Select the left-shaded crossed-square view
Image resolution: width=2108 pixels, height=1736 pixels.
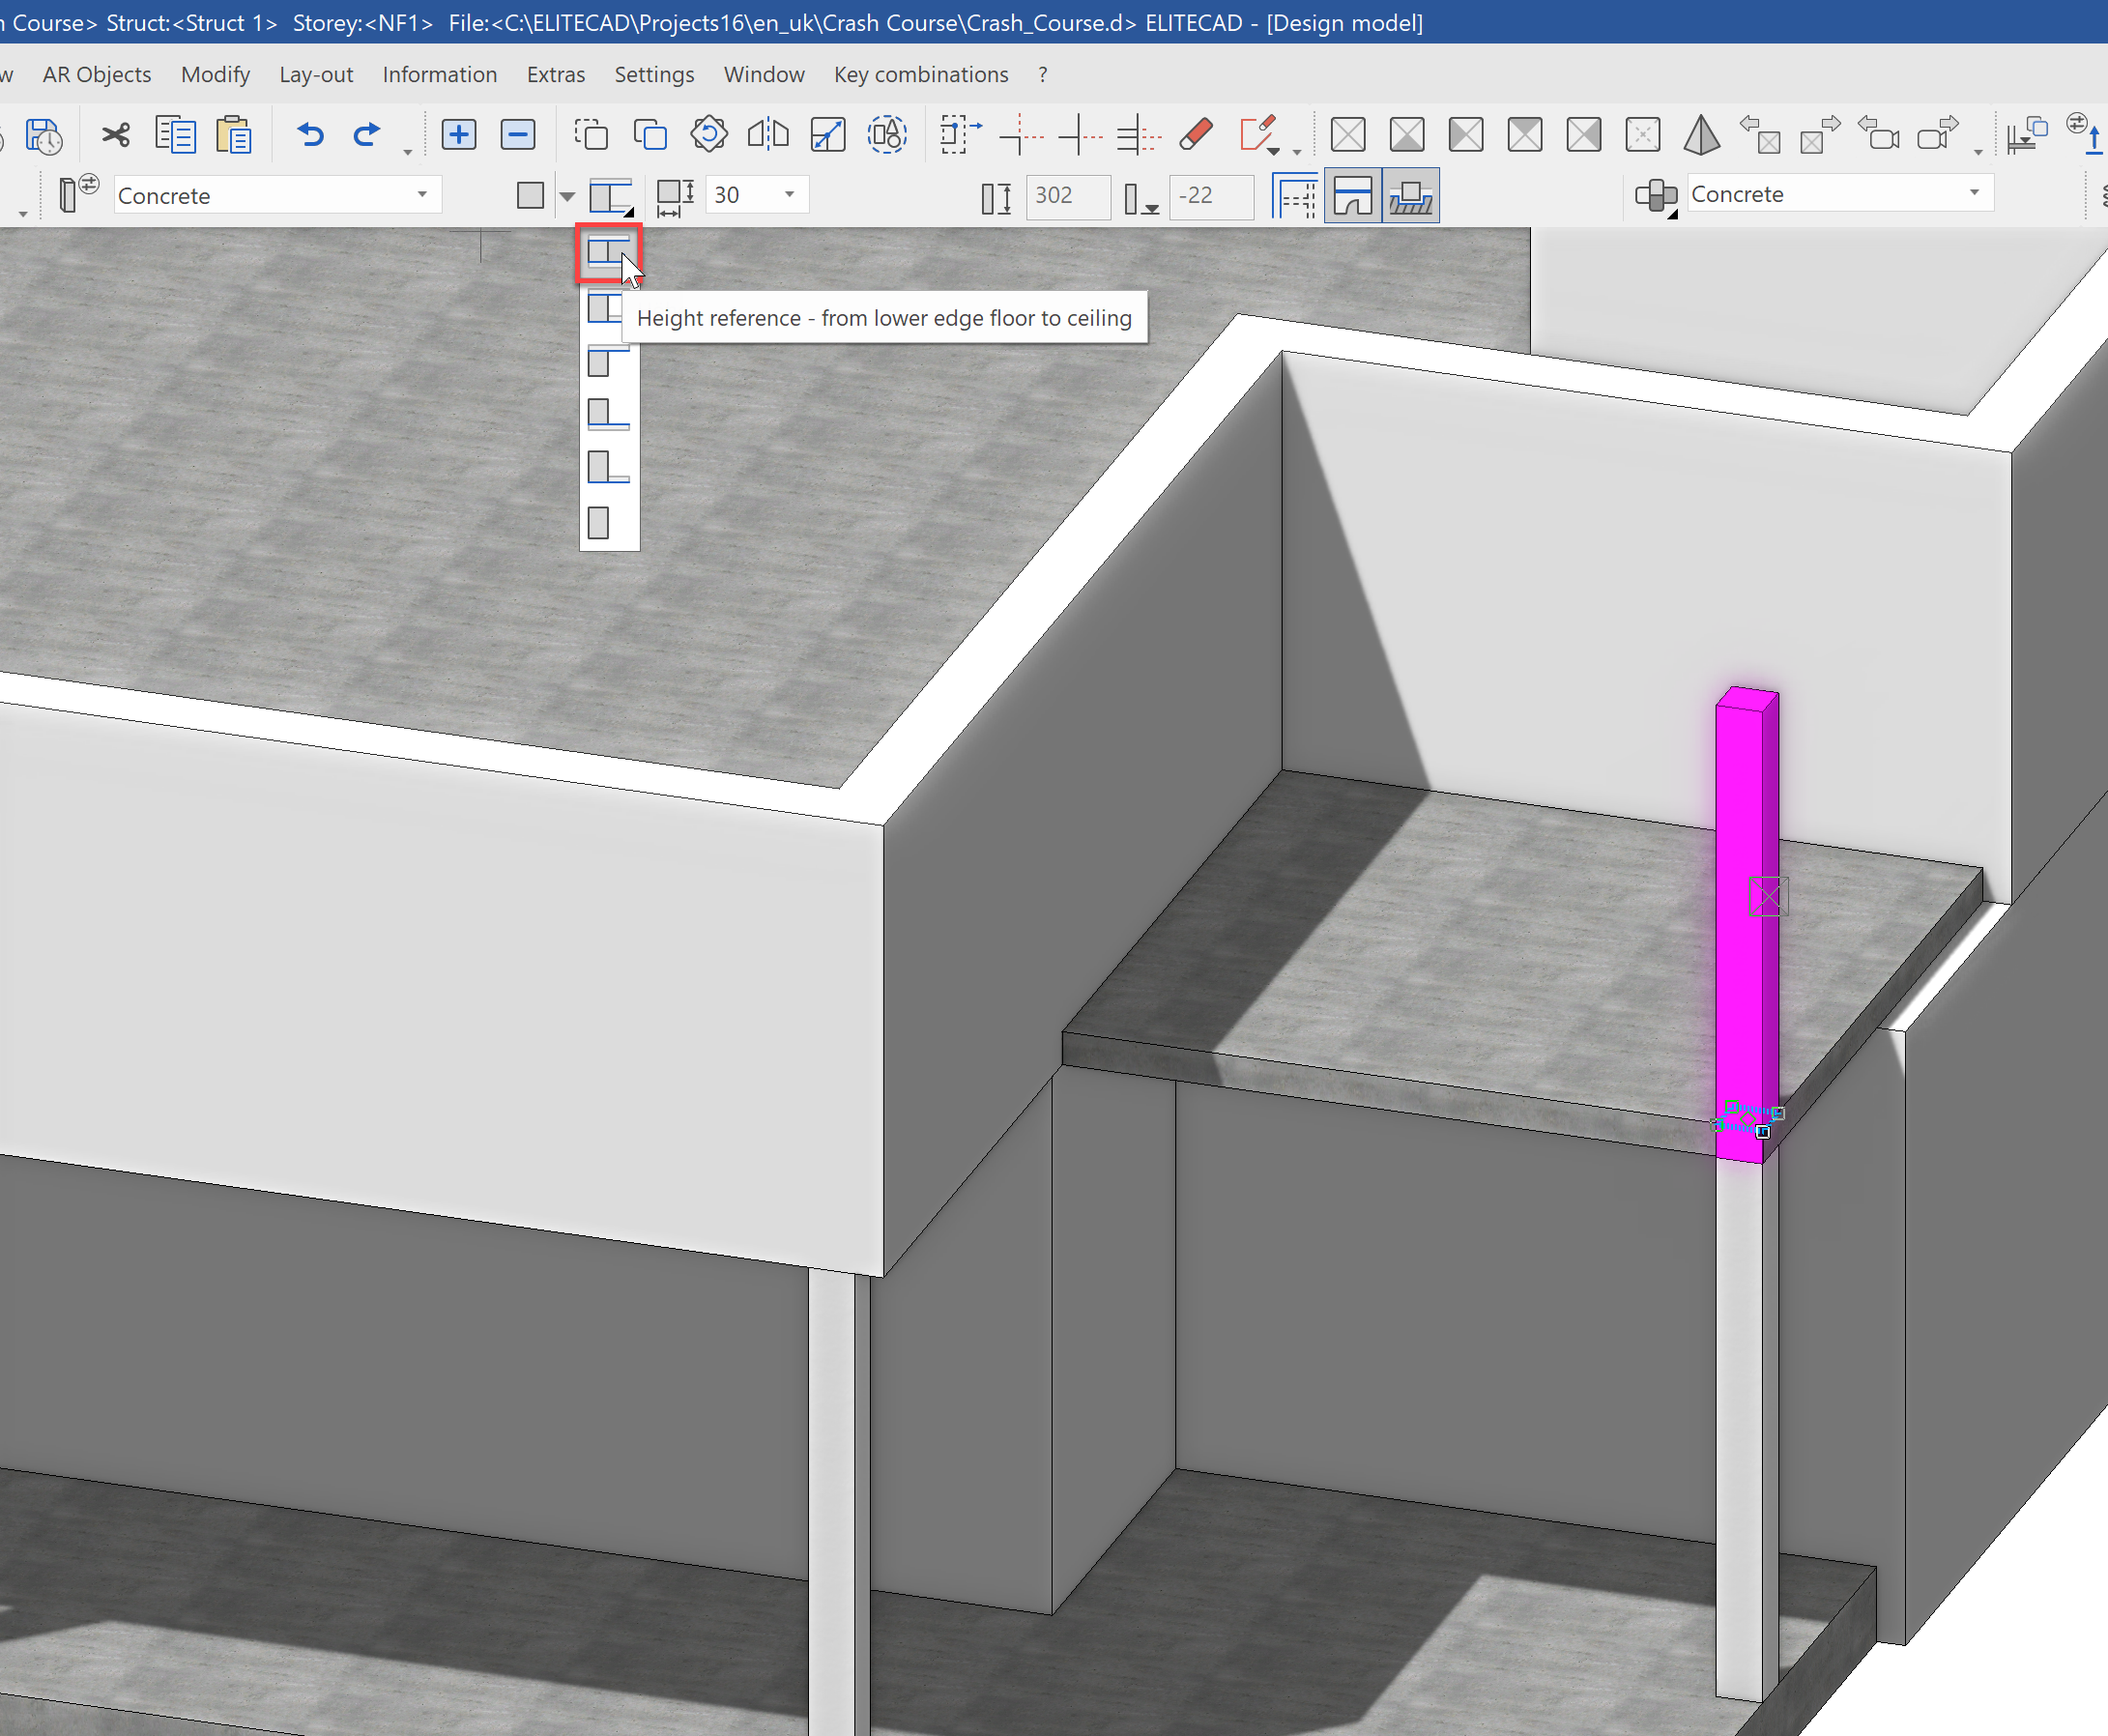(1466, 135)
